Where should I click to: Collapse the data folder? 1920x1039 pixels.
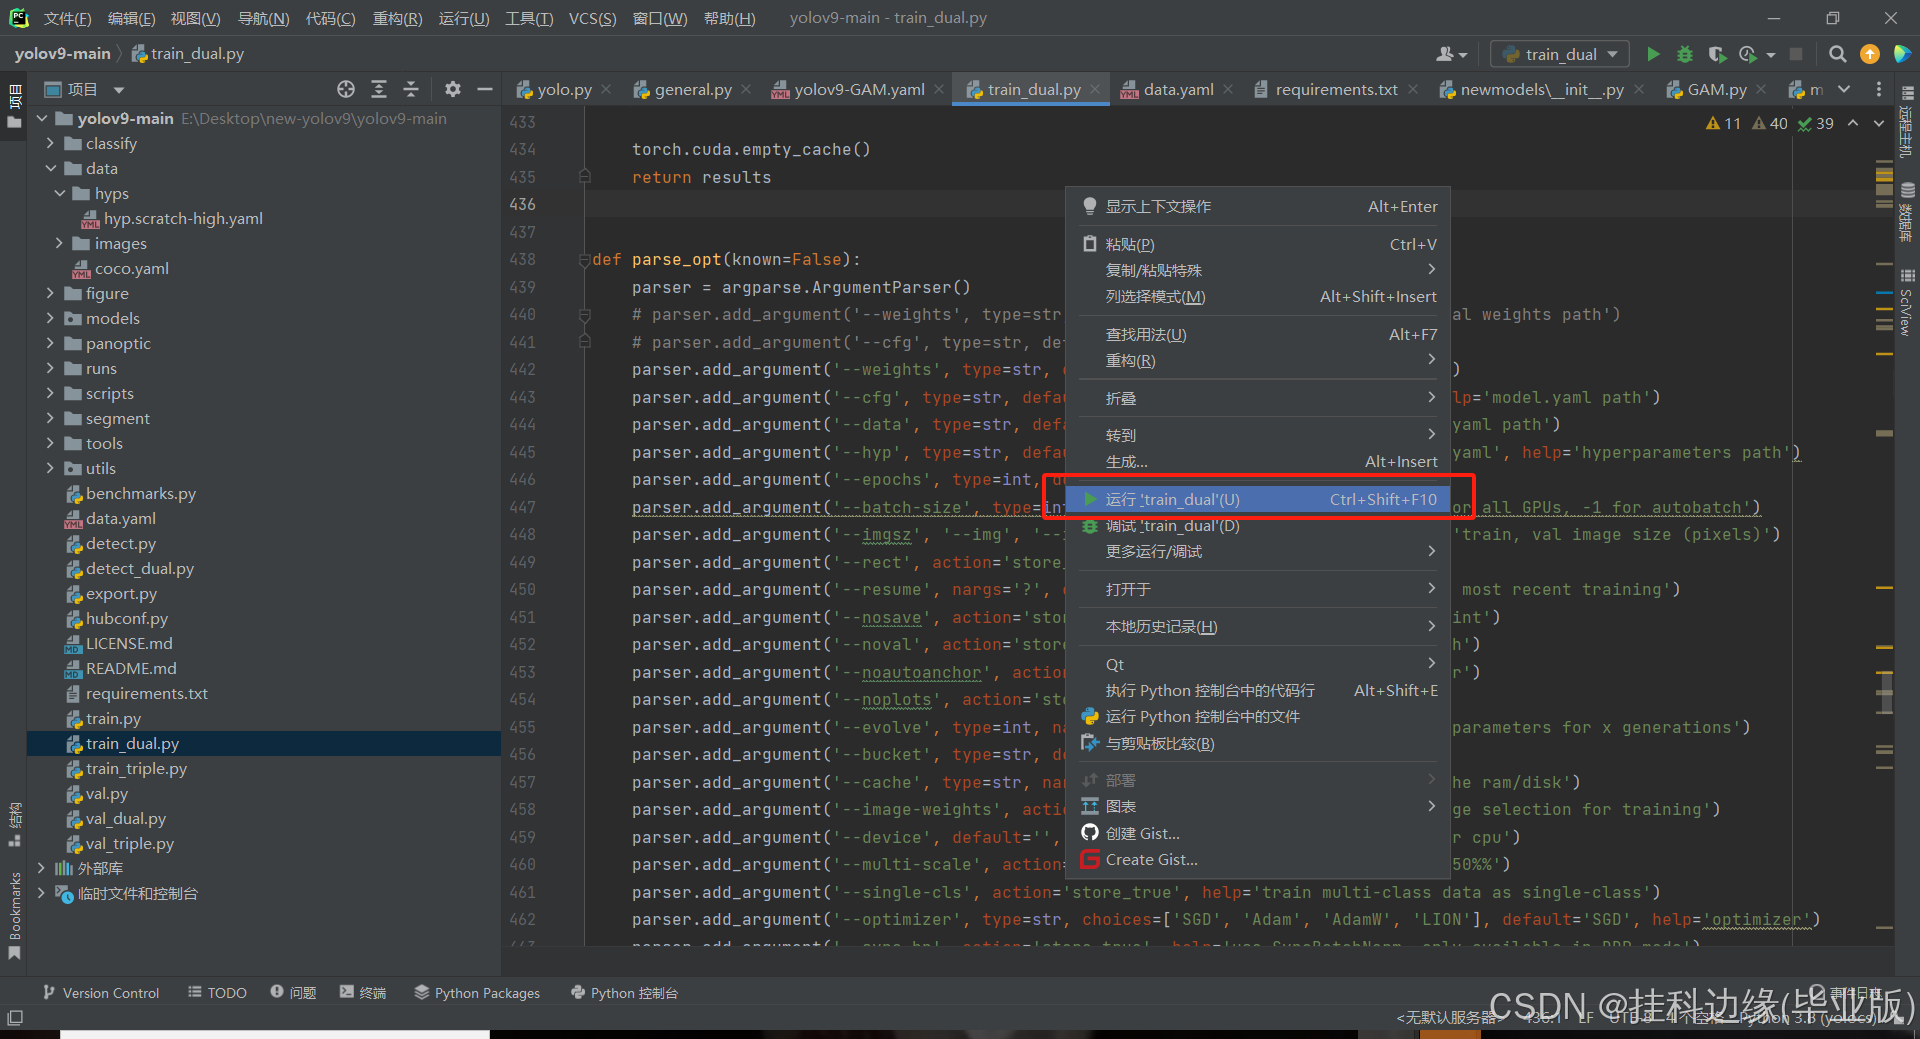pos(50,168)
